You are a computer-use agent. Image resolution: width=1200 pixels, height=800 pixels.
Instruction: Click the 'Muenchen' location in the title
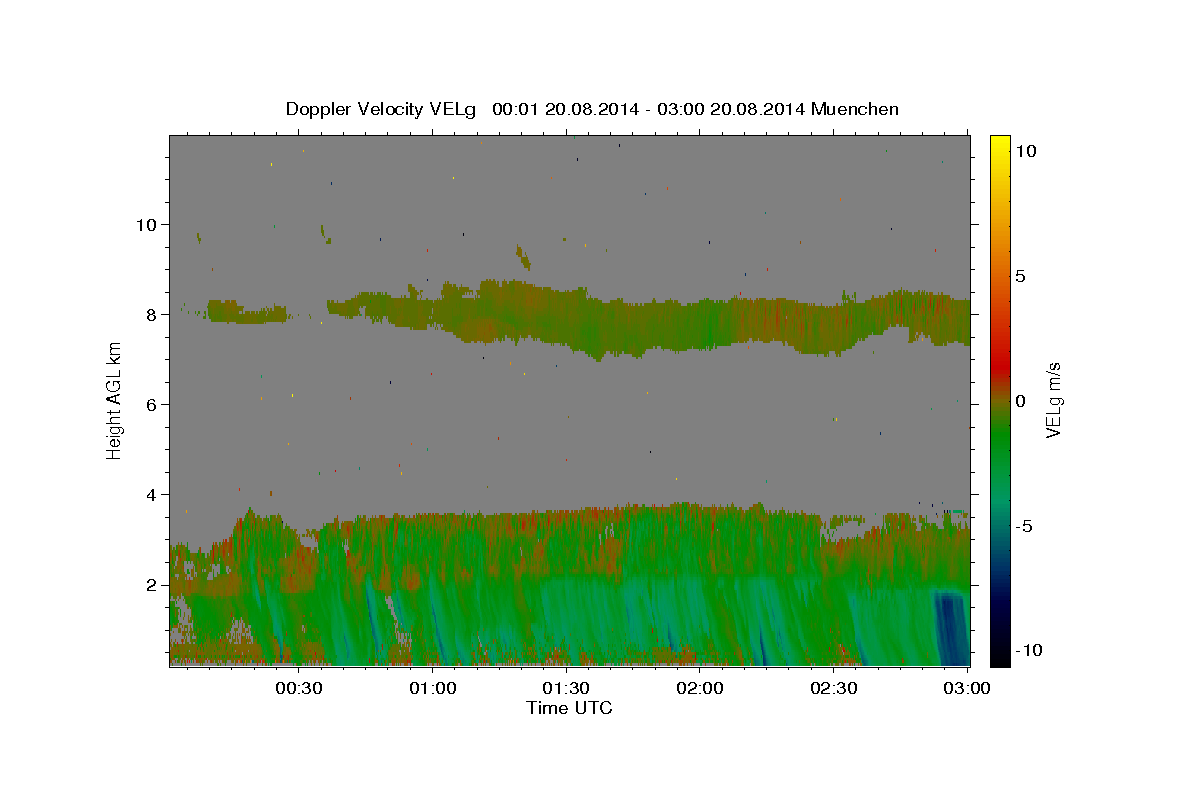857,109
